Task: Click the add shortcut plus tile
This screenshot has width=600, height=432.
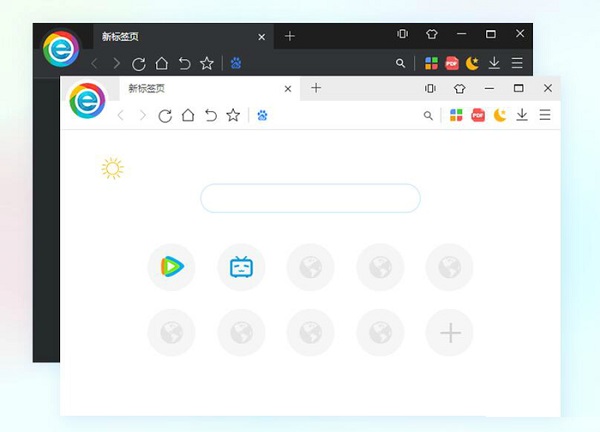Action: [450, 333]
